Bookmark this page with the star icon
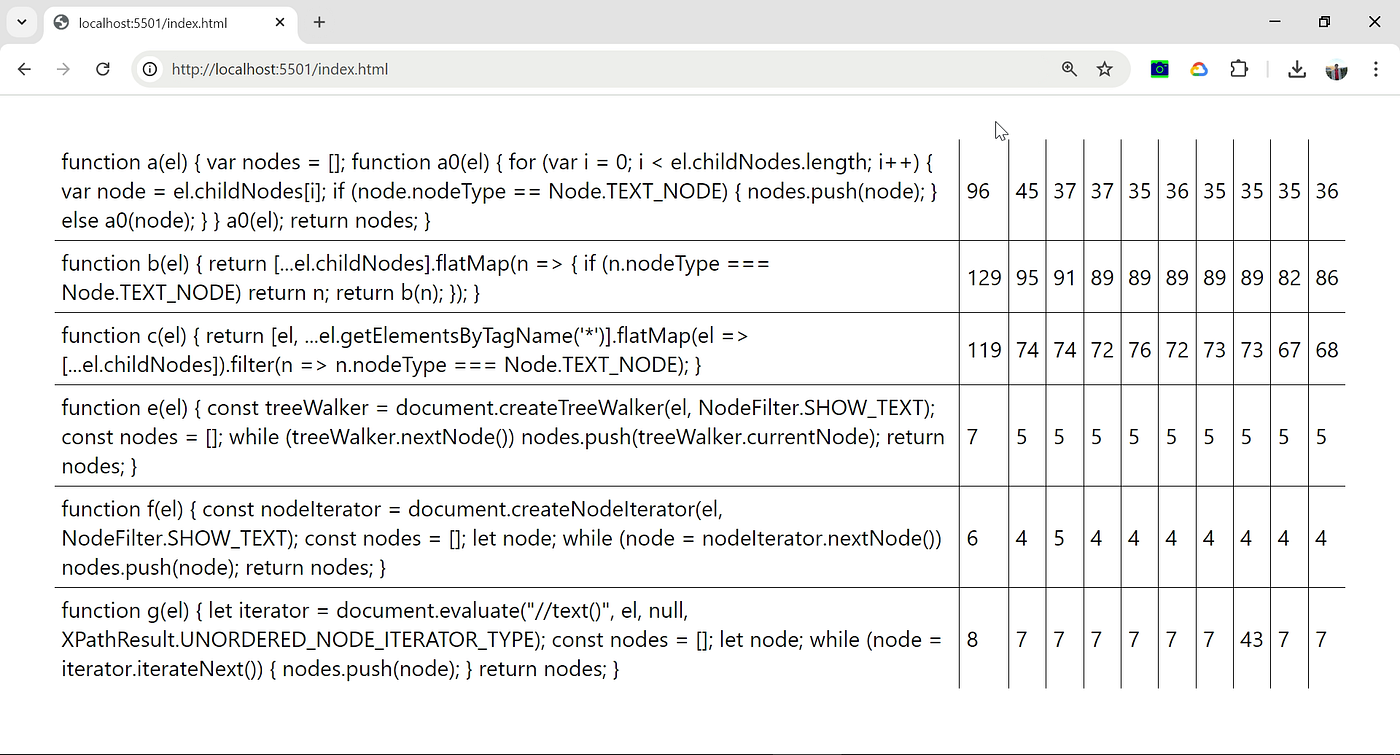This screenshot has width=1400, height=755. pos(1104,69)
